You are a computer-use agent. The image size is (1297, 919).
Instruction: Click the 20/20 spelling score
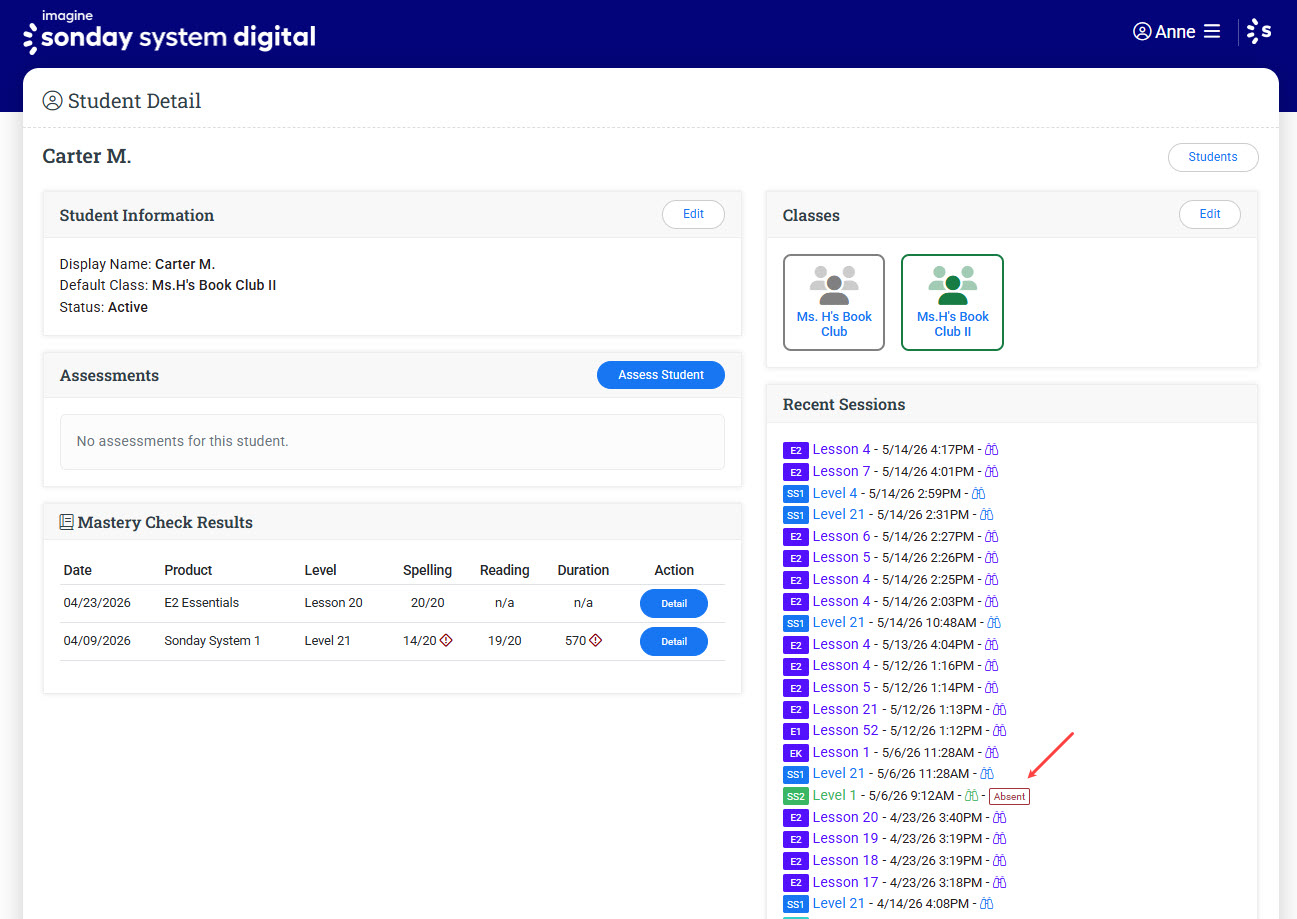click(x=427, y=603)
